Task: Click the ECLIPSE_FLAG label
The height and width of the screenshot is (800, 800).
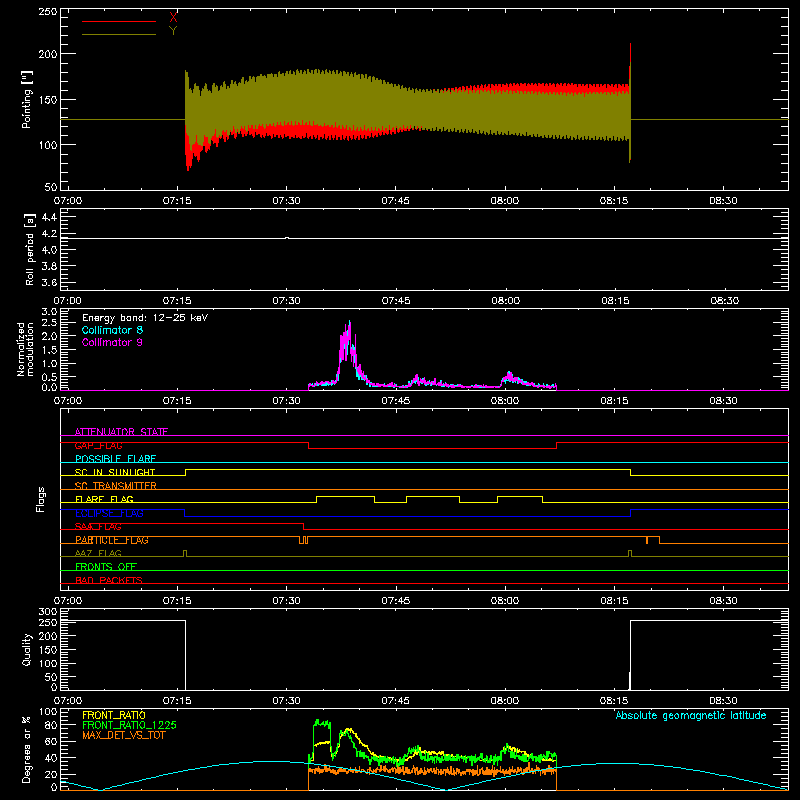Action: (x=109, y=513)
